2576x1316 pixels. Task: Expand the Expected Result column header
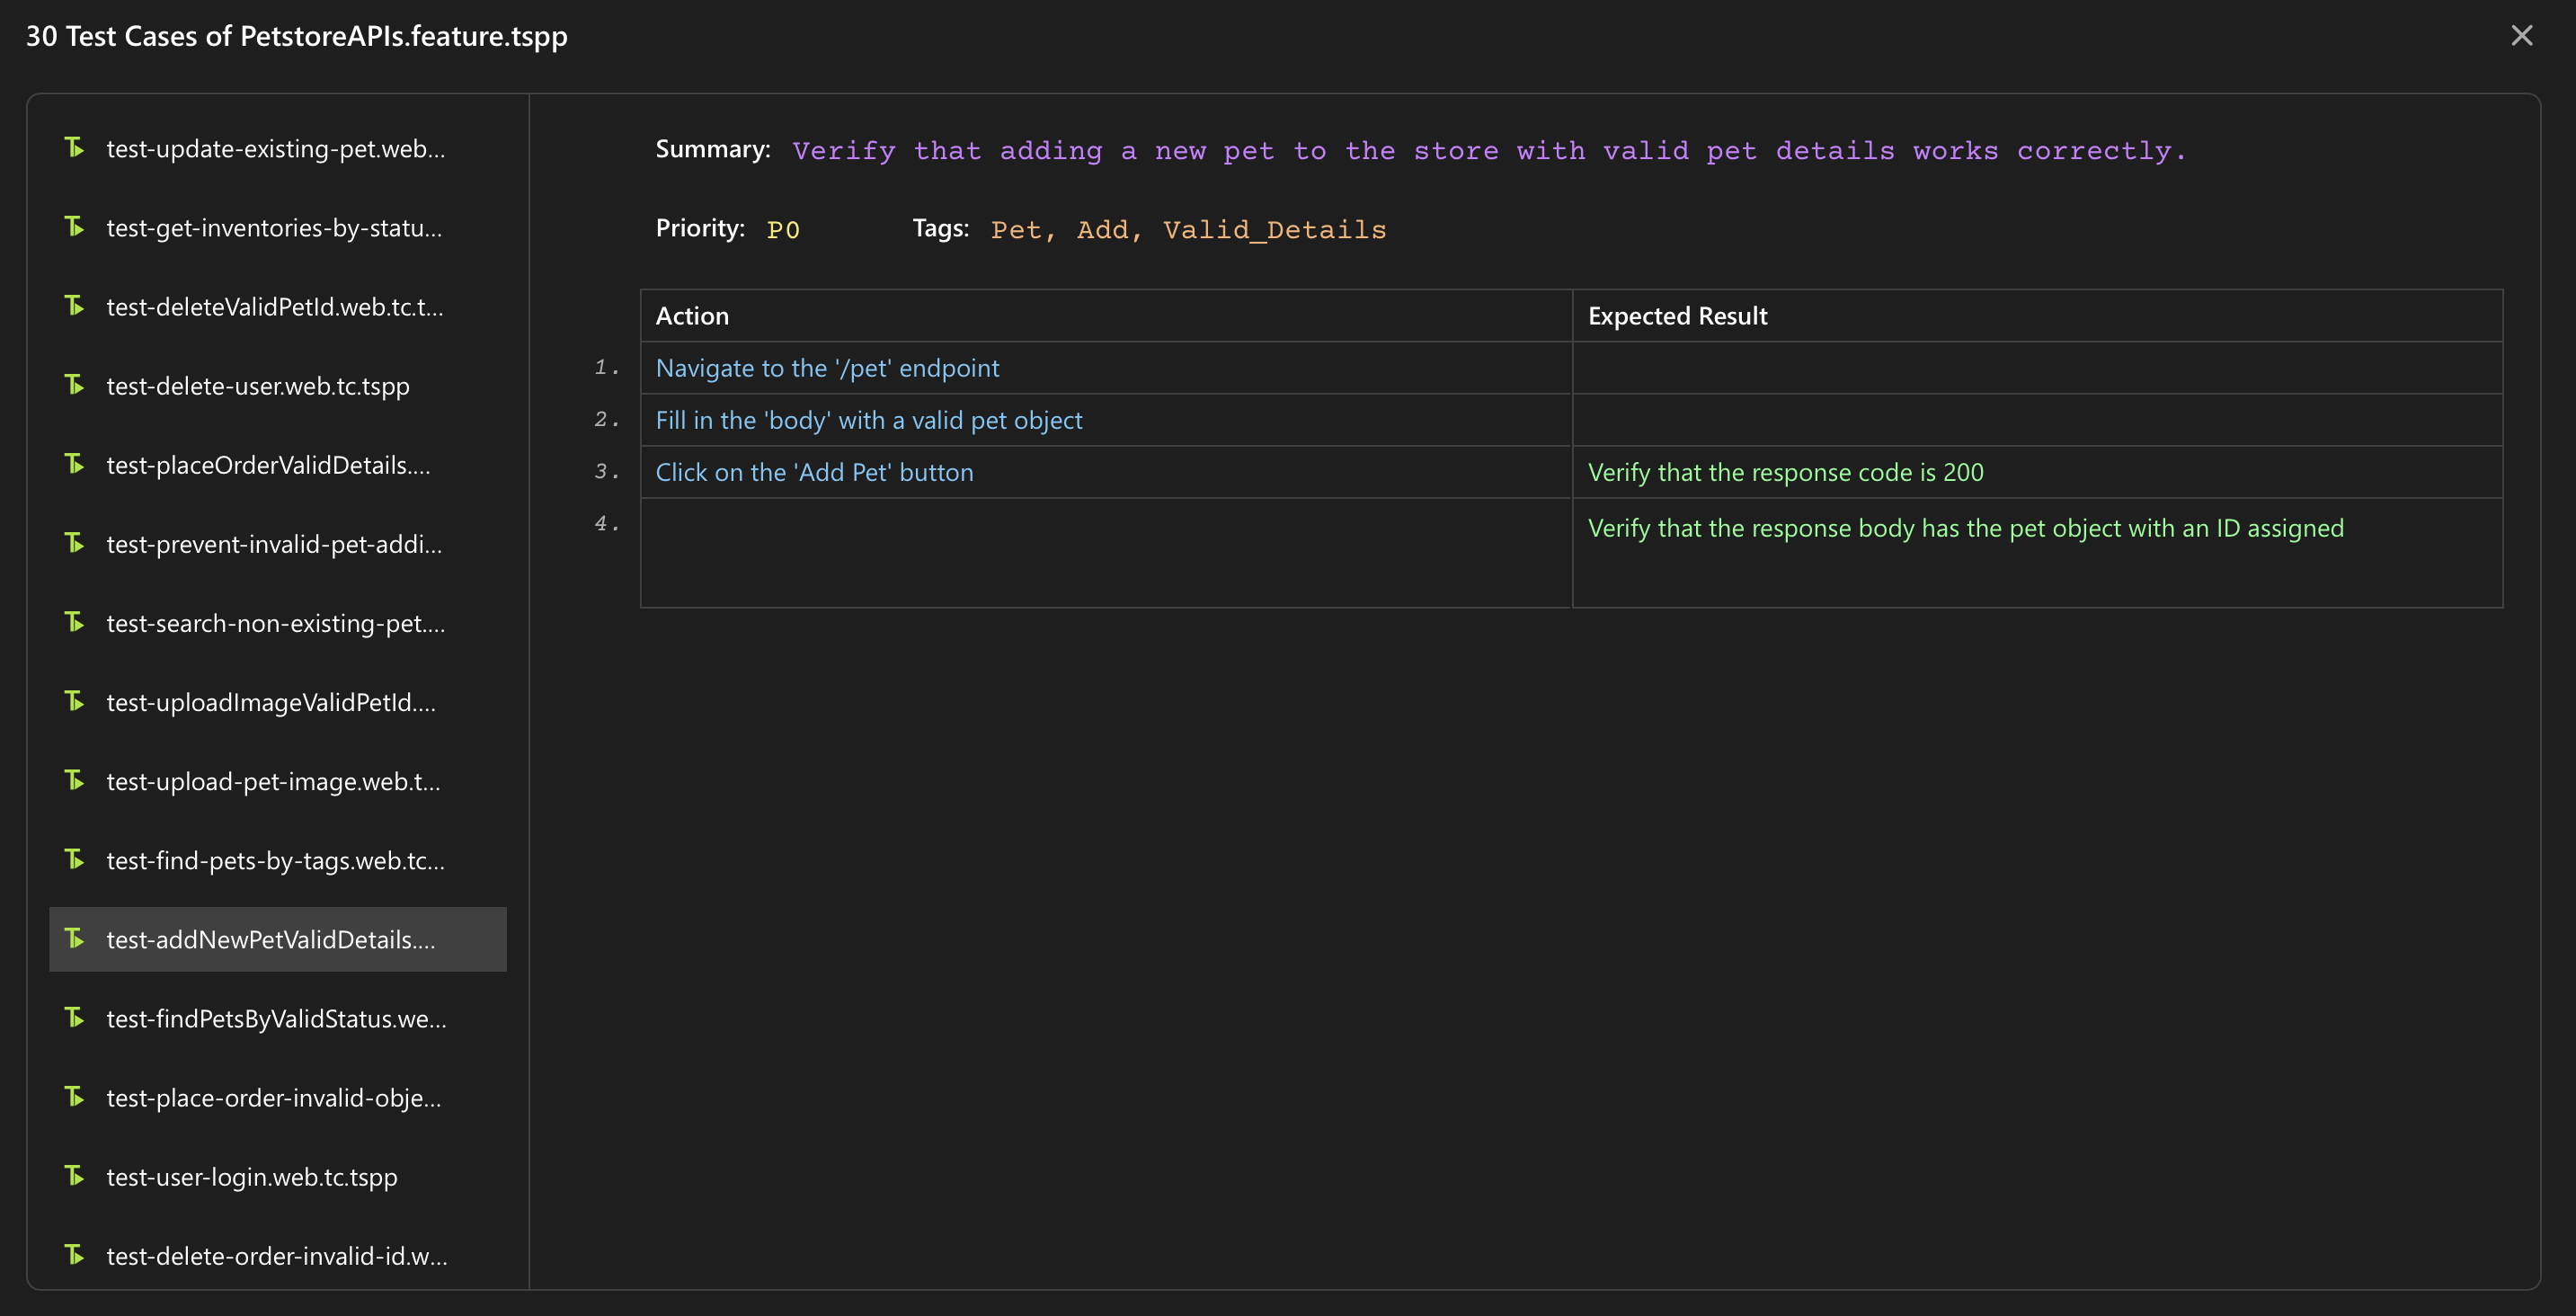coord(1678,314)
